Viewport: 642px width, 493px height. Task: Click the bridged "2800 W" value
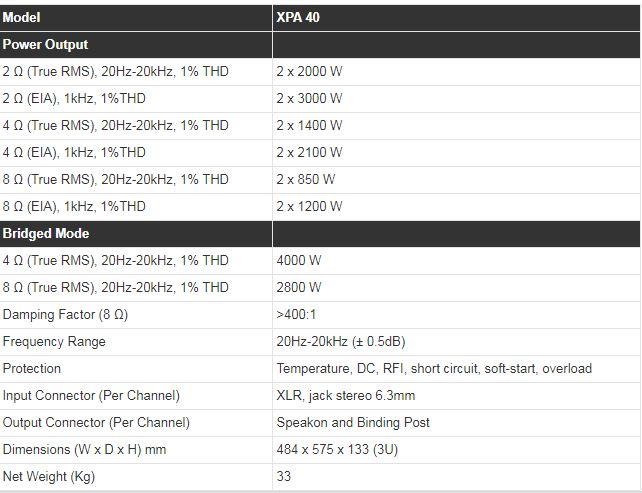click(x=299, y=288)
